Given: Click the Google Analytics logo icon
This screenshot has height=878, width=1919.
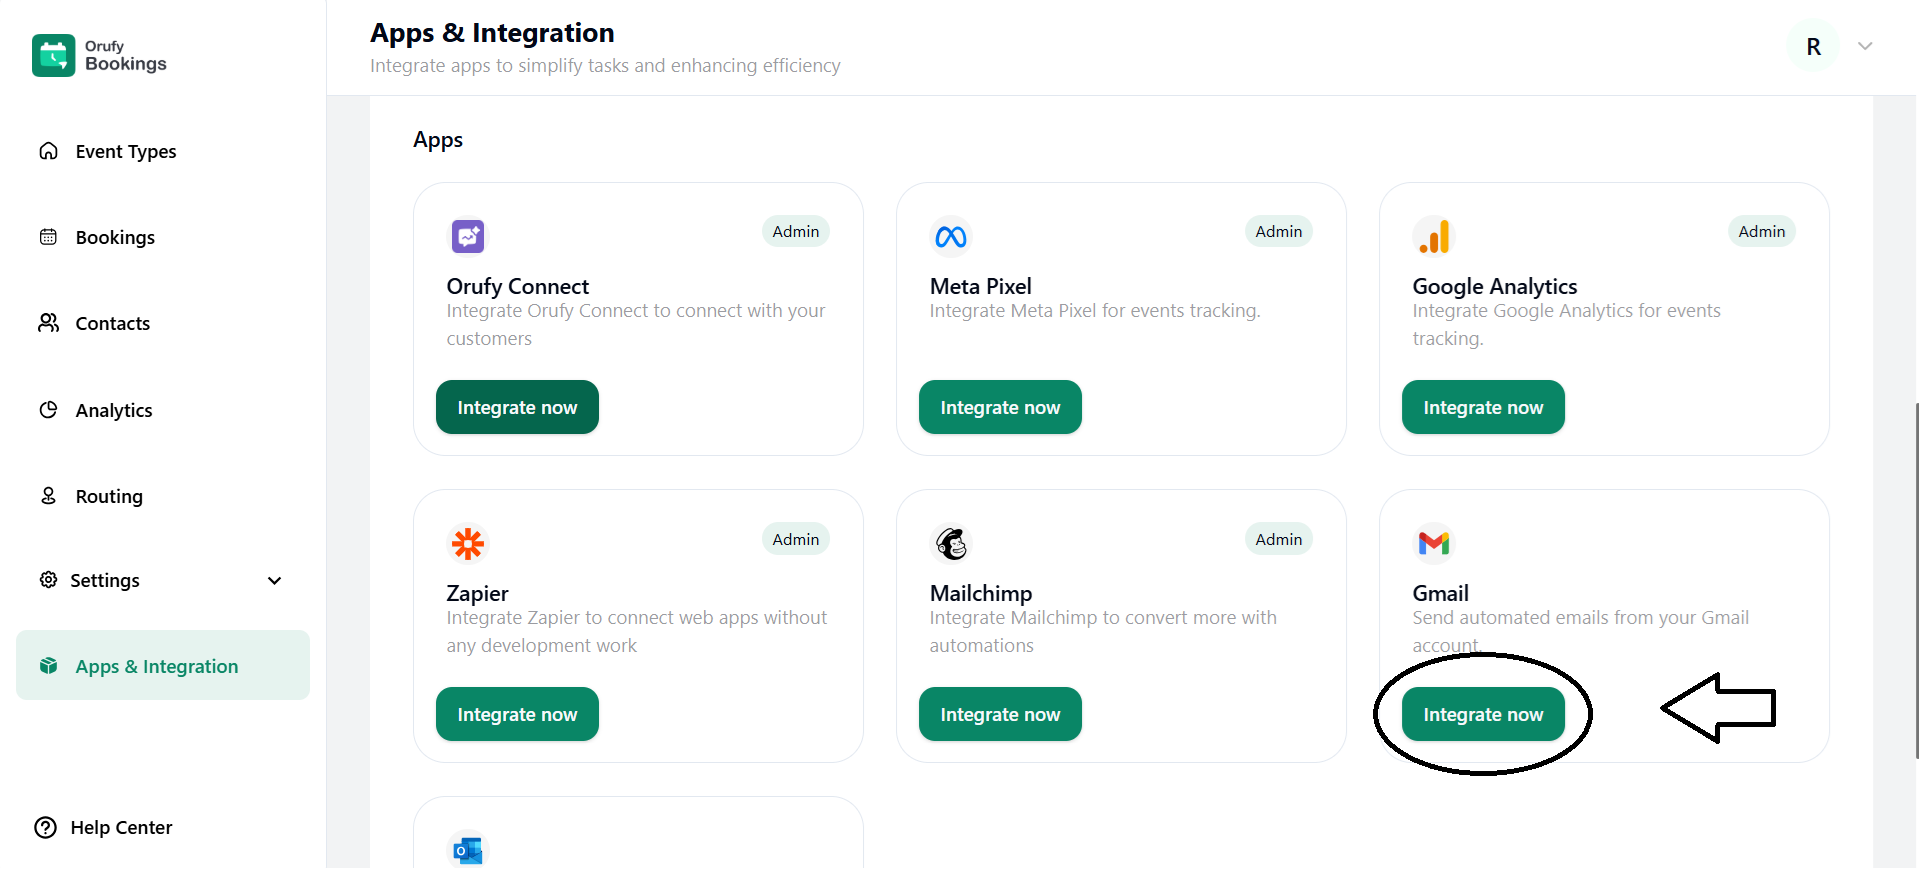Looking at the screenshot, I should (x=1433, y=237).
